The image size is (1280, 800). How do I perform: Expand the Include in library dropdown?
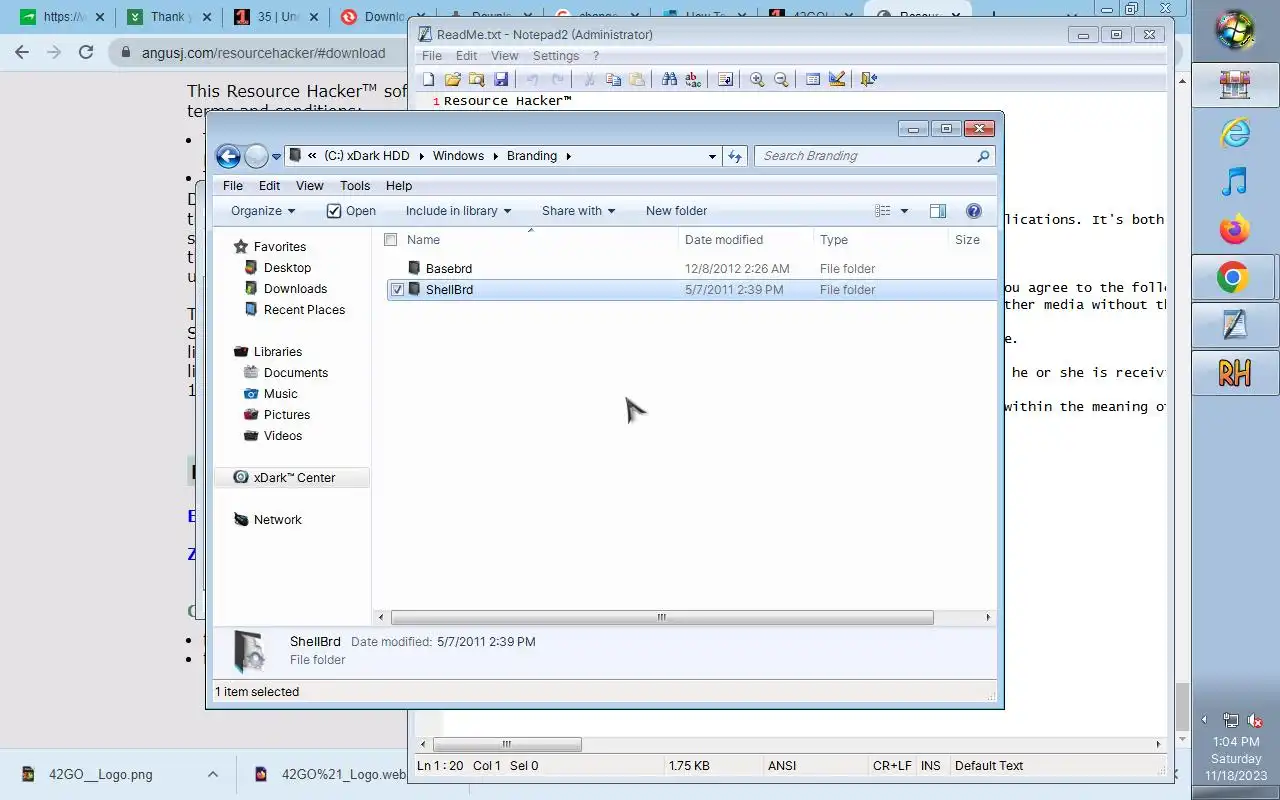pos(458,211)
